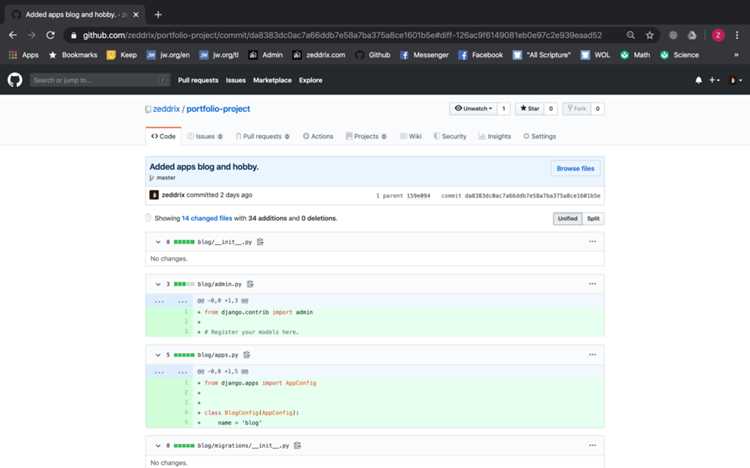Image resolution: width=750 pixels, height=468 pixels.
Task: Open the Github bookmark
Action: point(373,55)
